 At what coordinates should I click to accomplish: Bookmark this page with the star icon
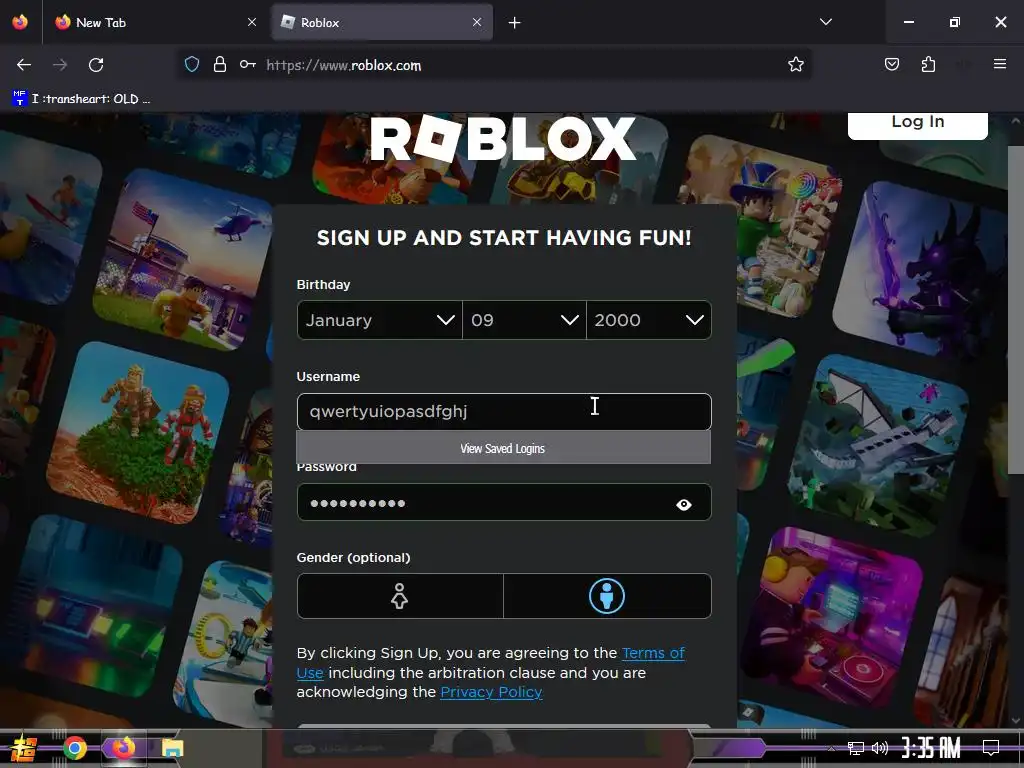click(795, 65)
